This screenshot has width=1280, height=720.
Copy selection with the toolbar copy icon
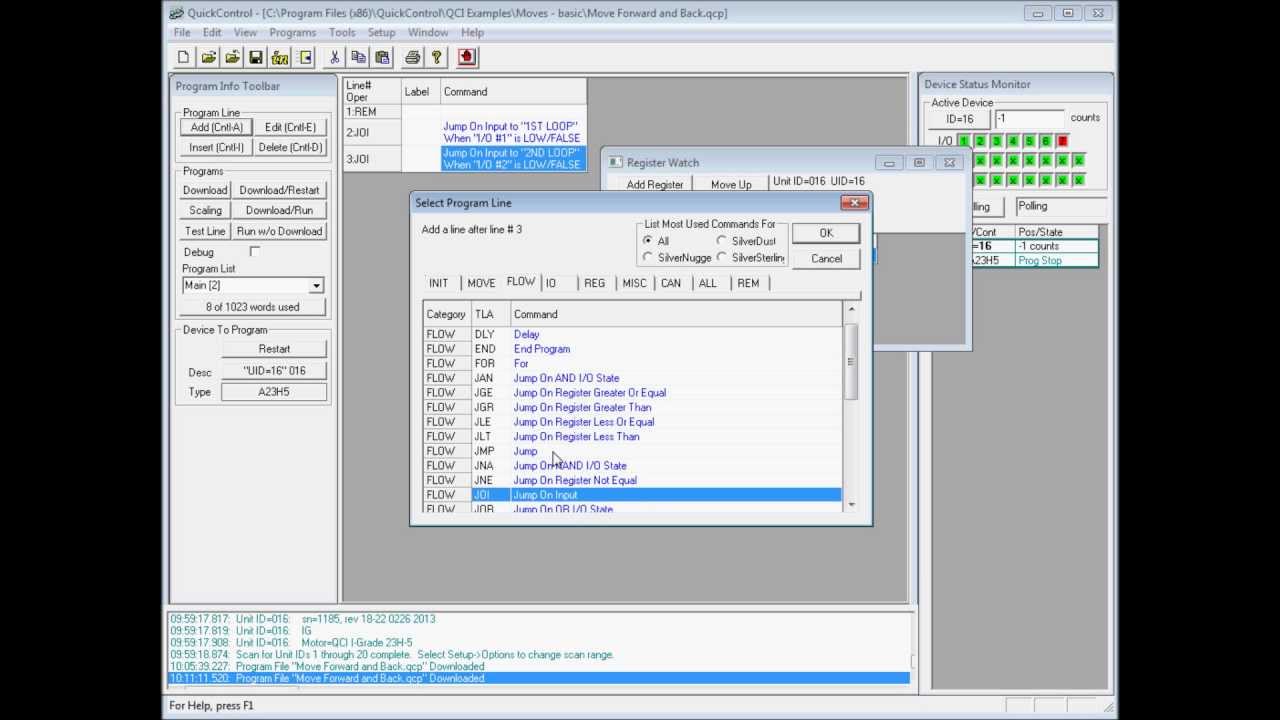tap(358, 58)
